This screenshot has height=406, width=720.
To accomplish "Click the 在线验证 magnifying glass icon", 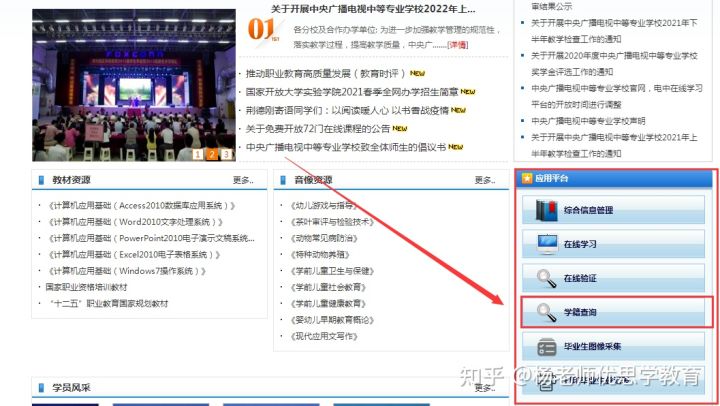I will click(548, 279).
